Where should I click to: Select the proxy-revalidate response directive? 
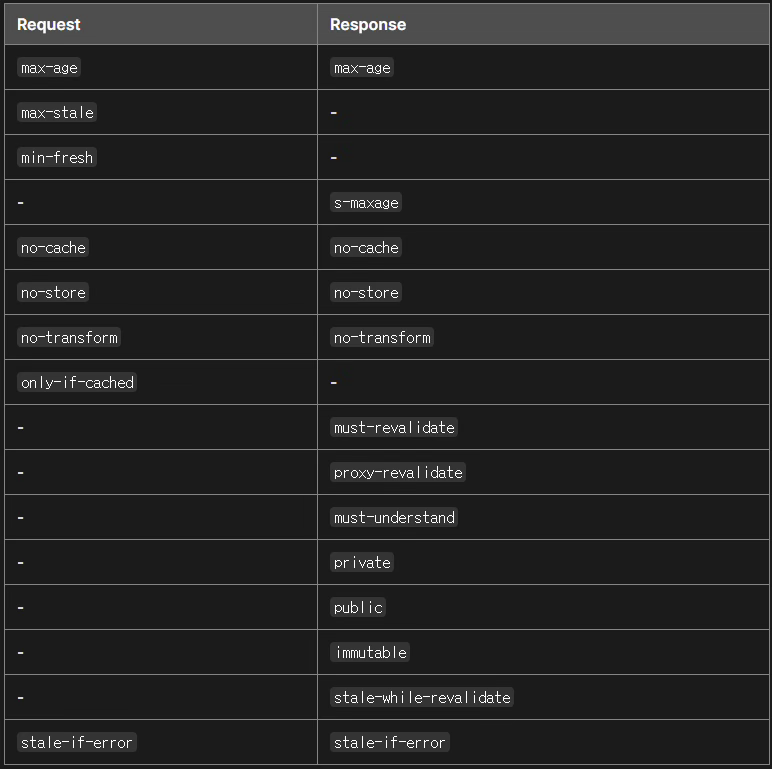click(x=398, y=473)
